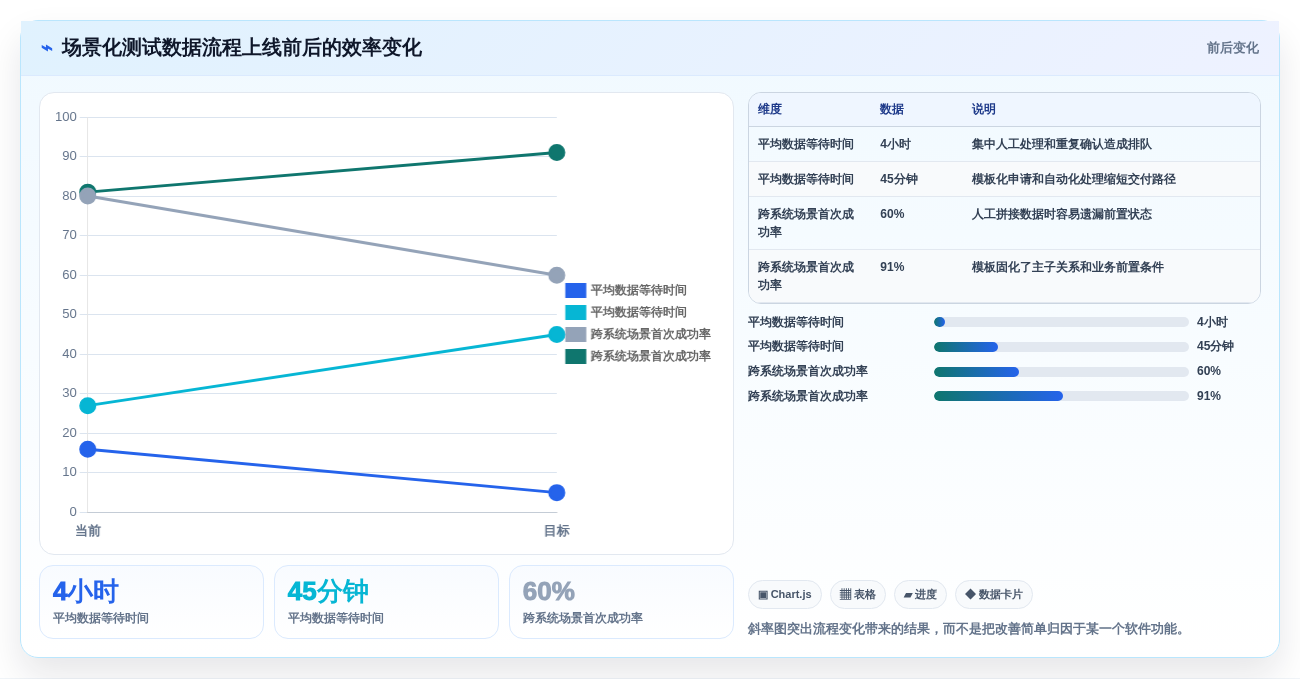Click the dark green point at 目标
This screenshot has width=1300, height=679.
[557, 152]
